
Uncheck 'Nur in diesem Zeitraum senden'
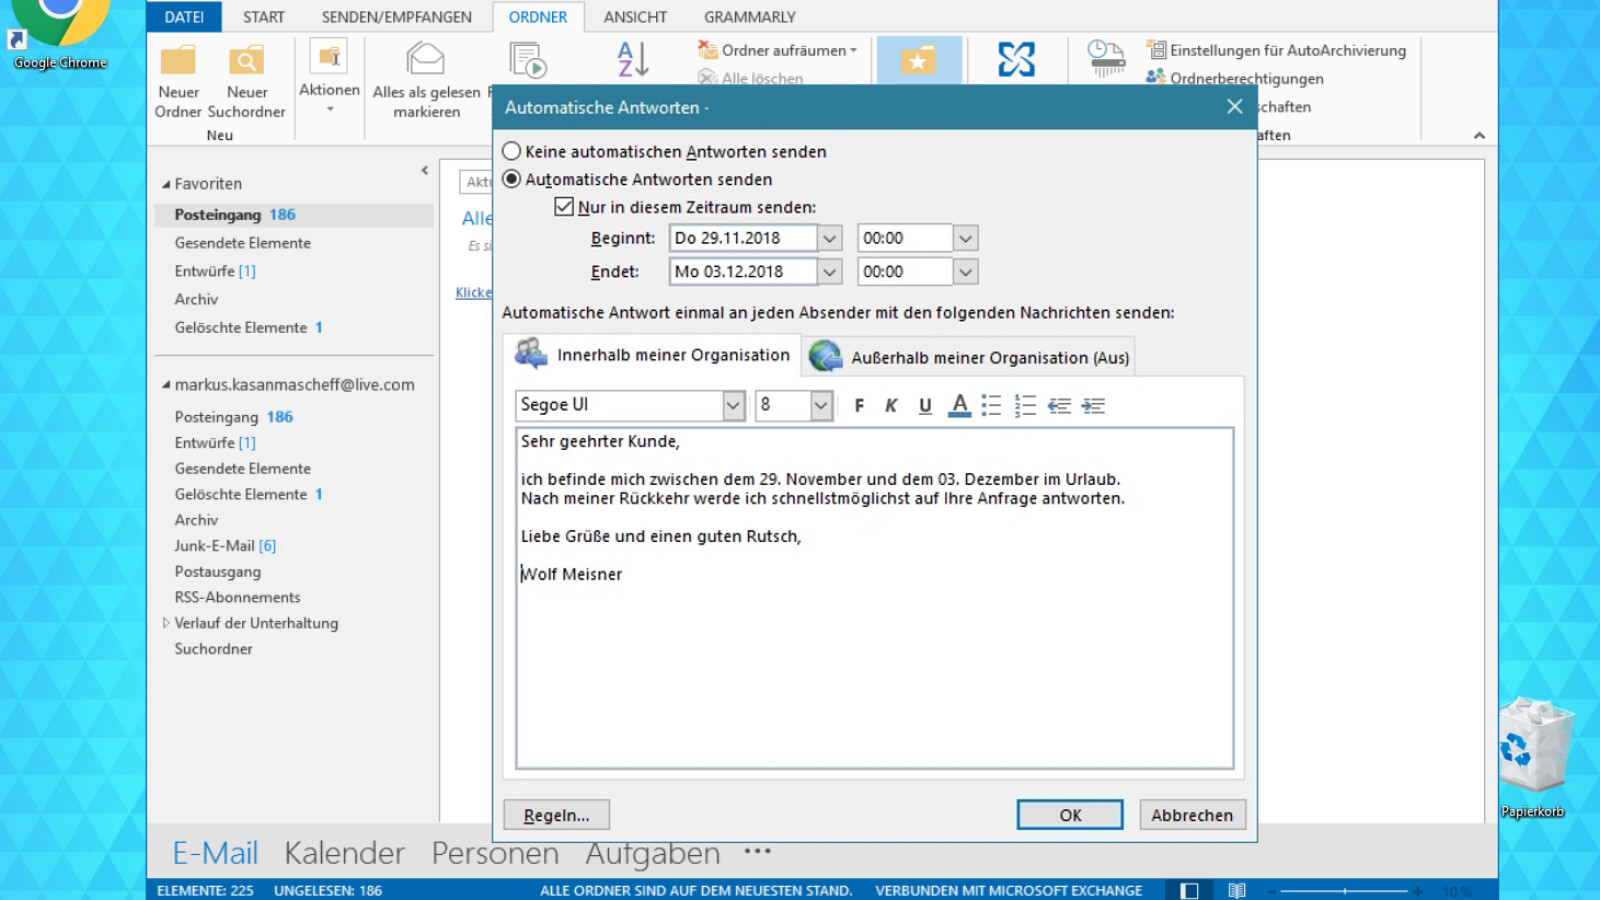tap(564, 207)
